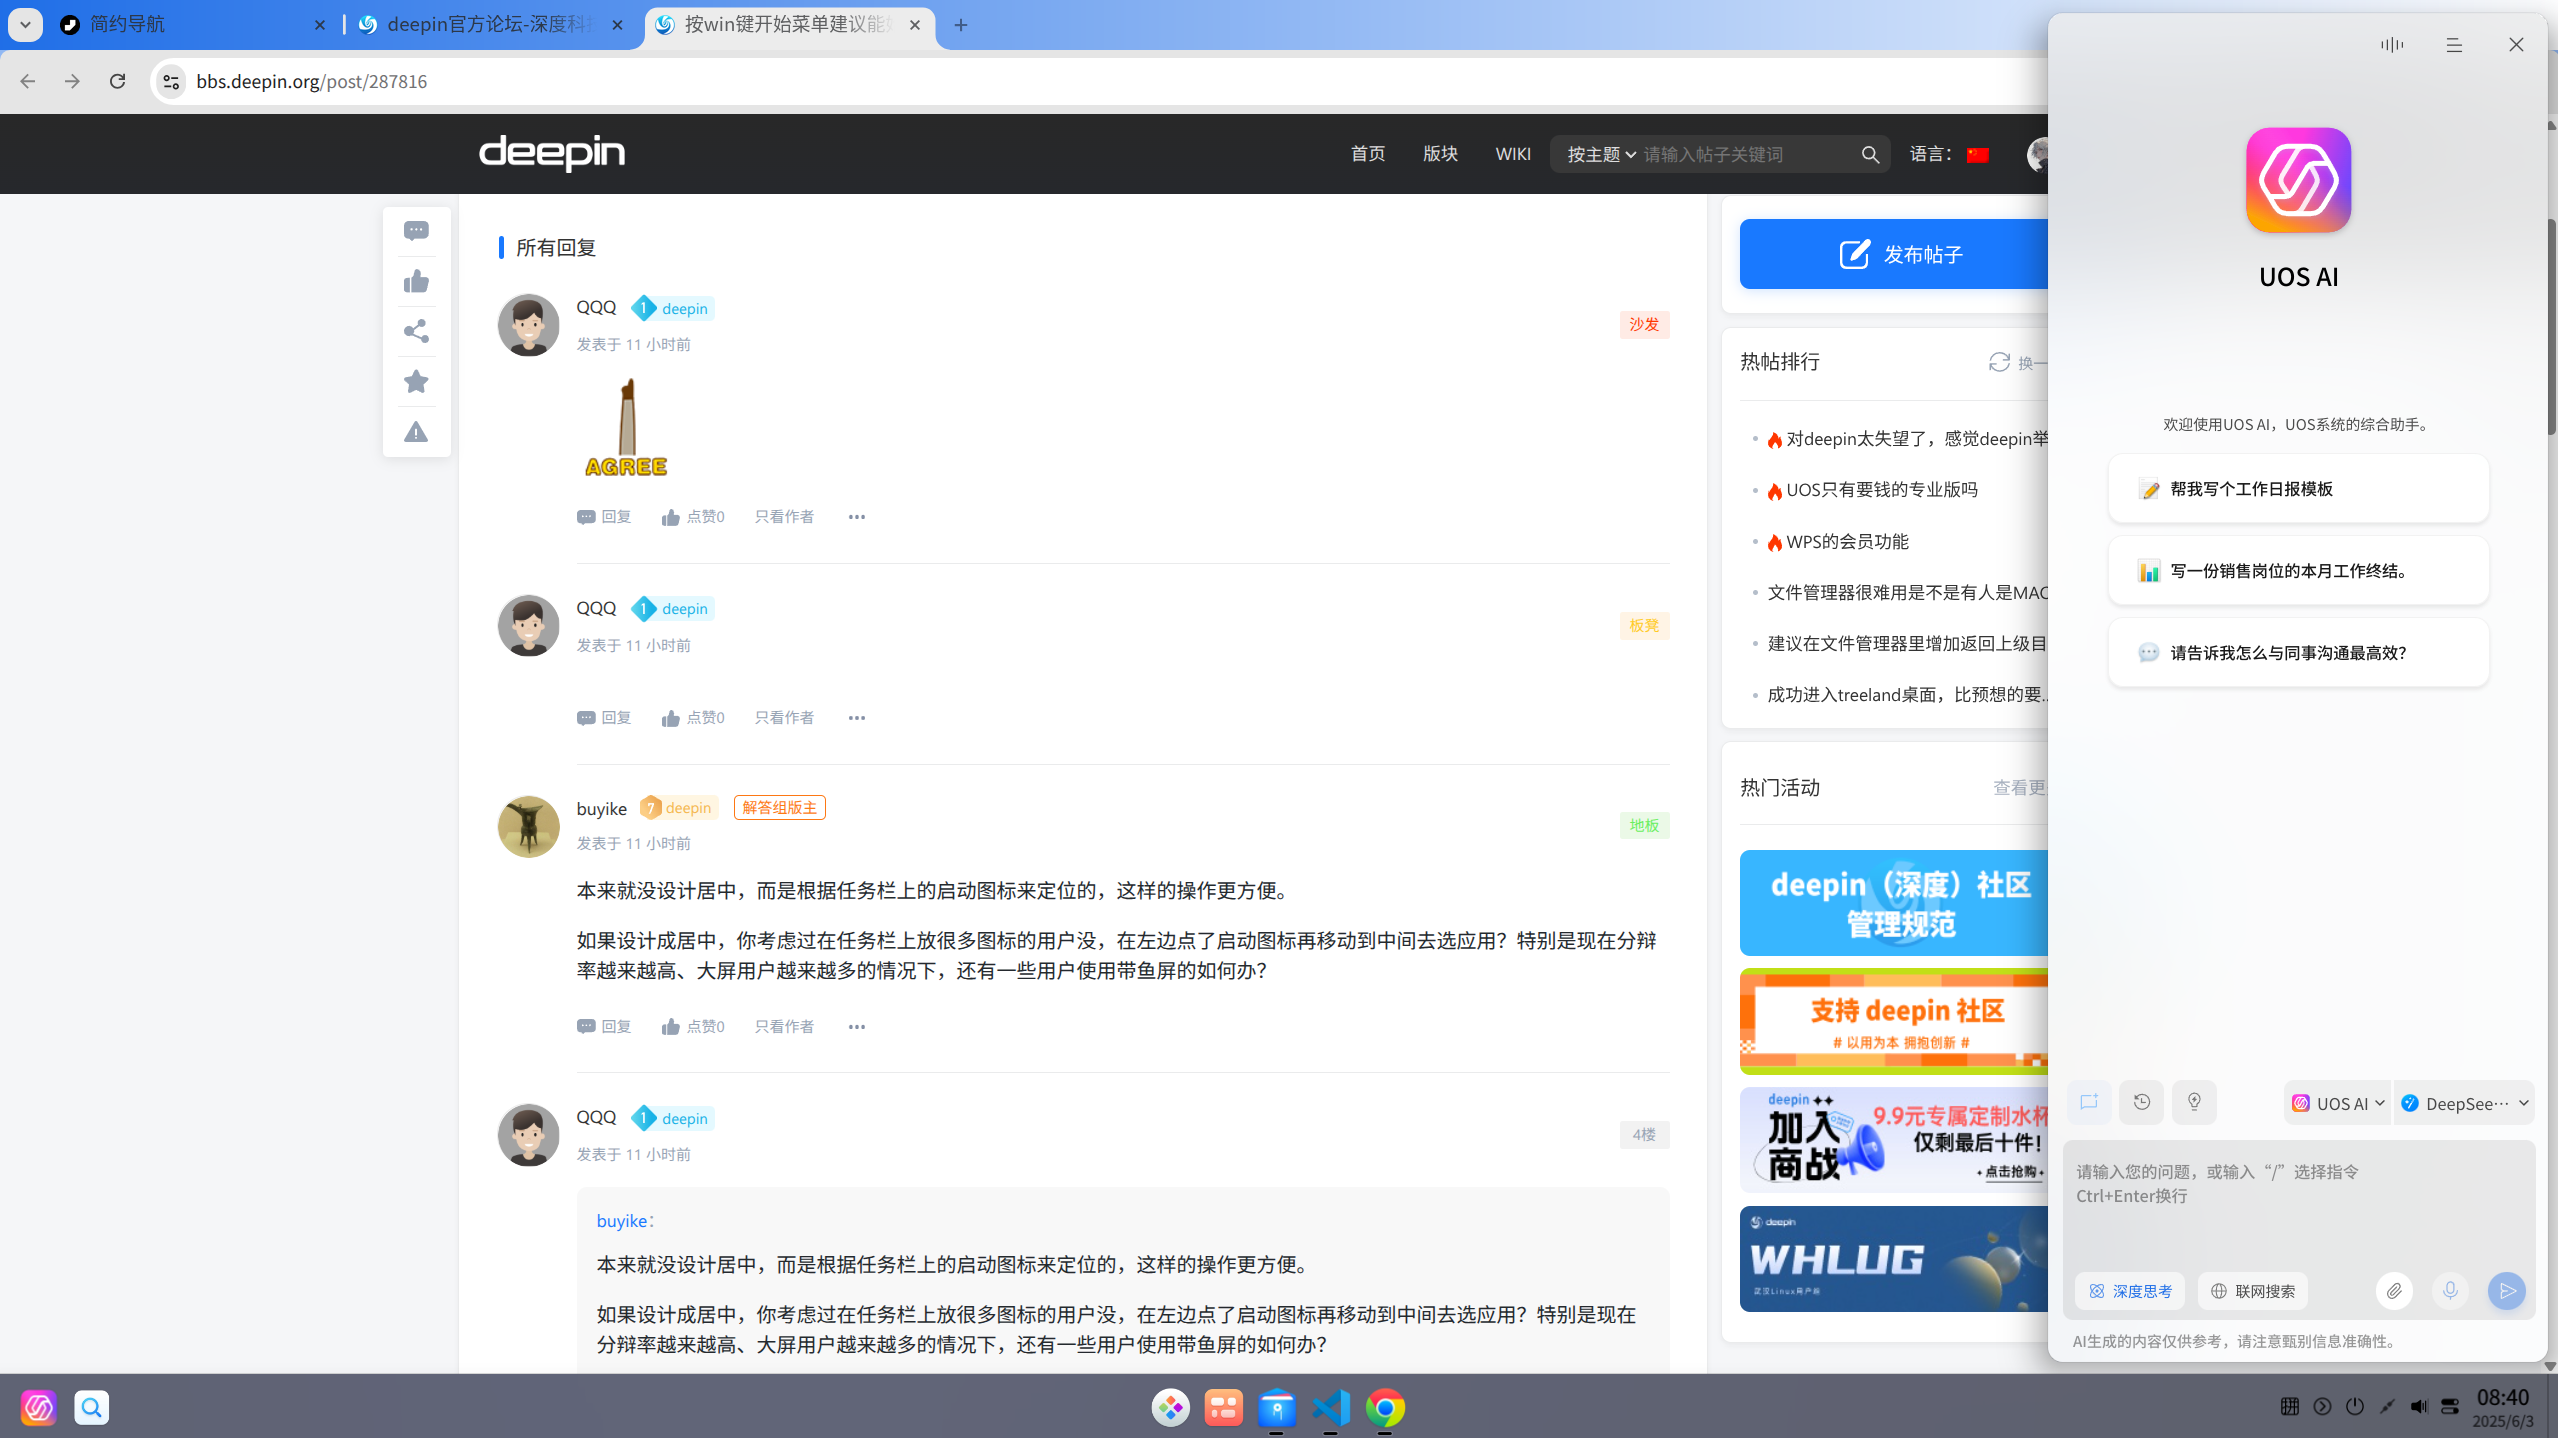Open the WIKI menu item
Viewport: 2558px width, 1438px height.
coord(1513,154)
